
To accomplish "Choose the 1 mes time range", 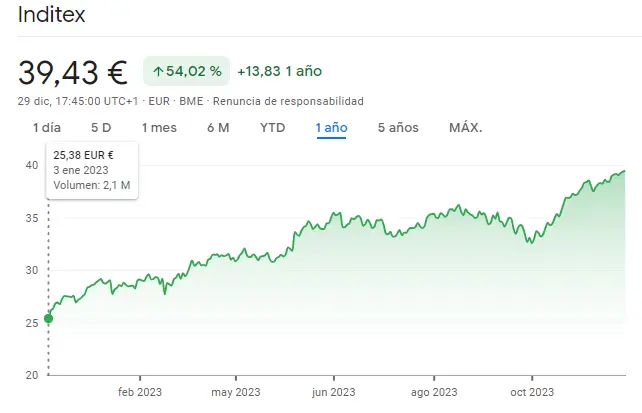I will coord(159,127).
